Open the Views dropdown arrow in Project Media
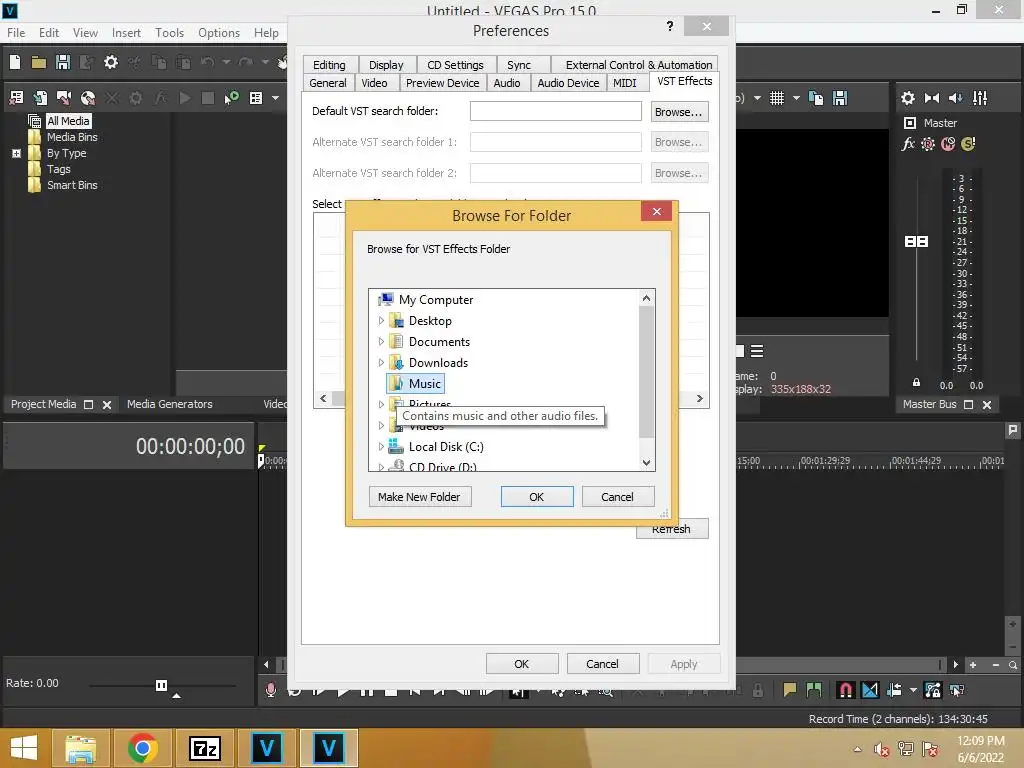Screen dimensions: 1024x768 pyautogui.click(x=276, y=98)
